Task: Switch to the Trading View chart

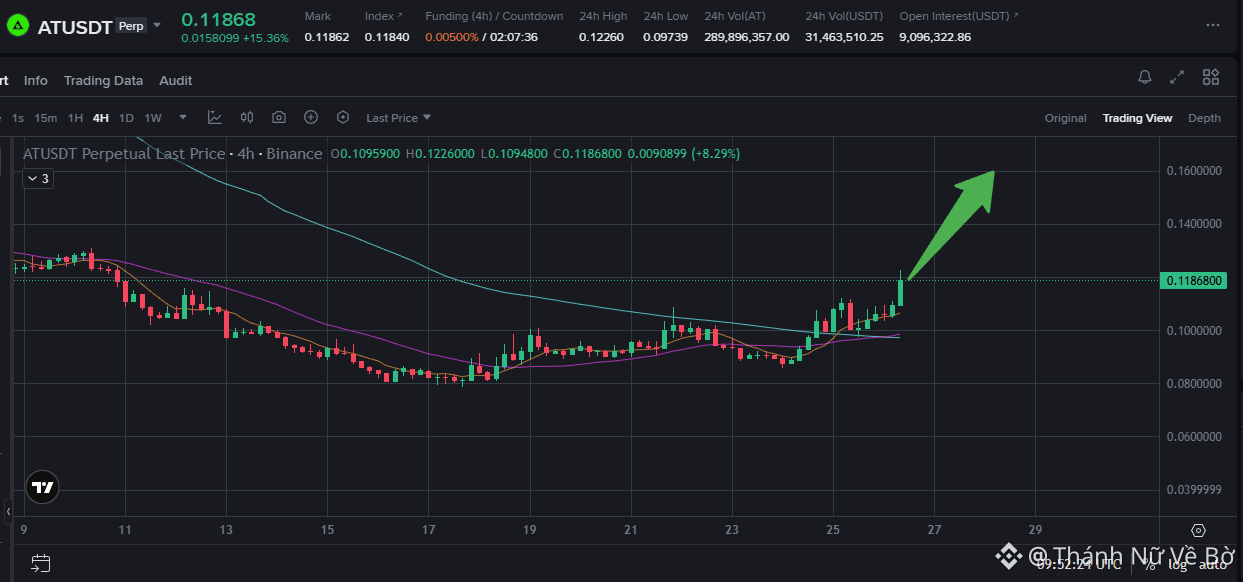Action: (1137, 118)
